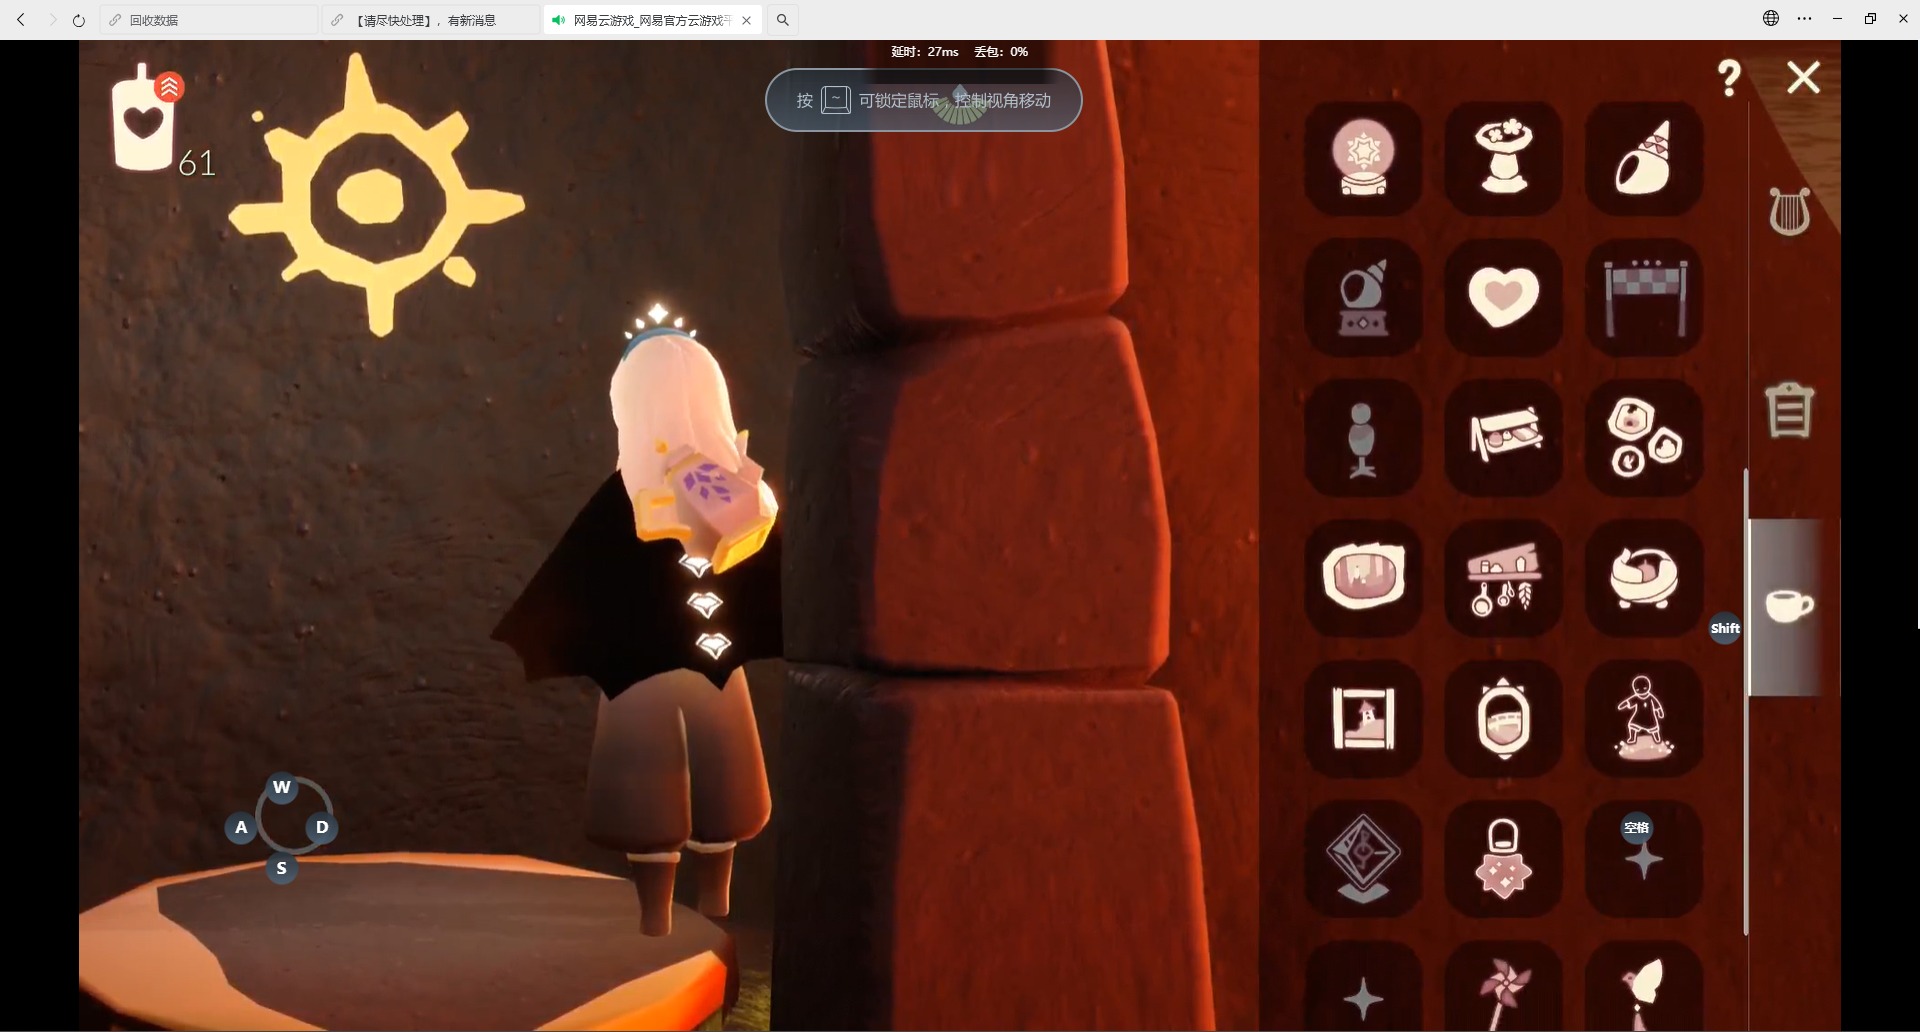The height and width of the screenshot is (1032, 1920).
Task: Open the browser globe language icon
Action: coord(1771,18)
